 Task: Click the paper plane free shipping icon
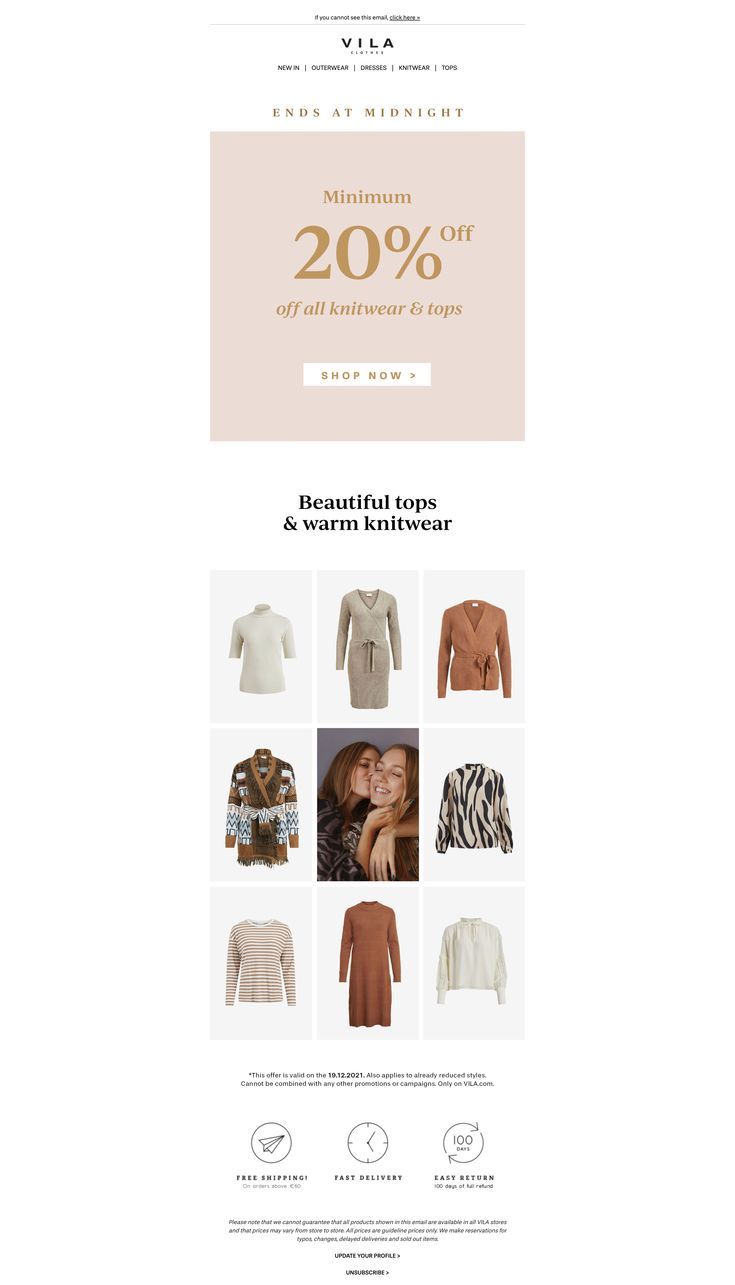pos(271,1143)
